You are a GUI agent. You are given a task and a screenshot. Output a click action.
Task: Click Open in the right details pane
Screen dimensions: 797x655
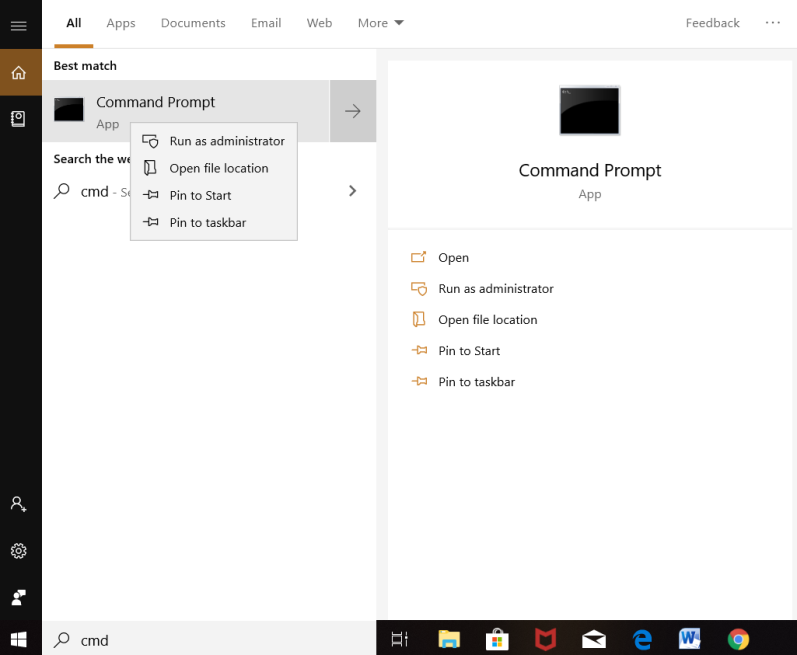tap(453, 258)
